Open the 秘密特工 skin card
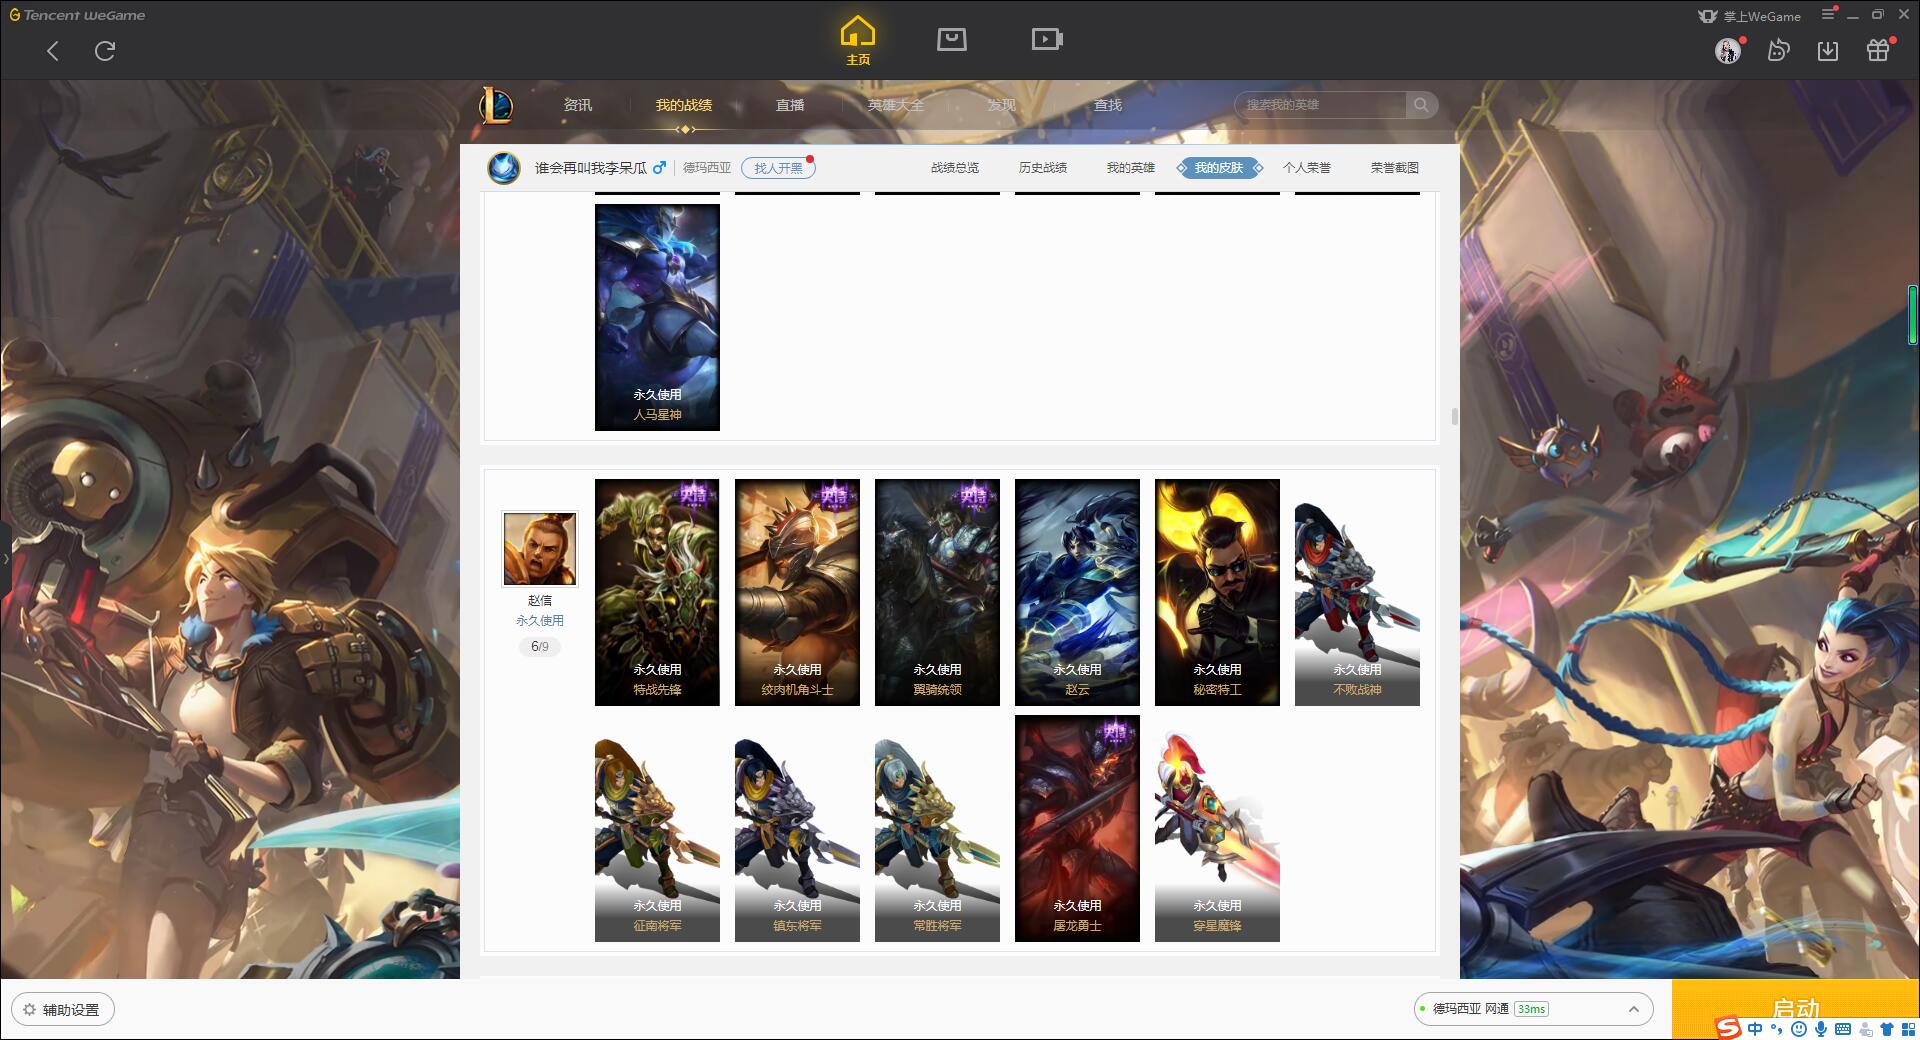 tap(1217, 592)
